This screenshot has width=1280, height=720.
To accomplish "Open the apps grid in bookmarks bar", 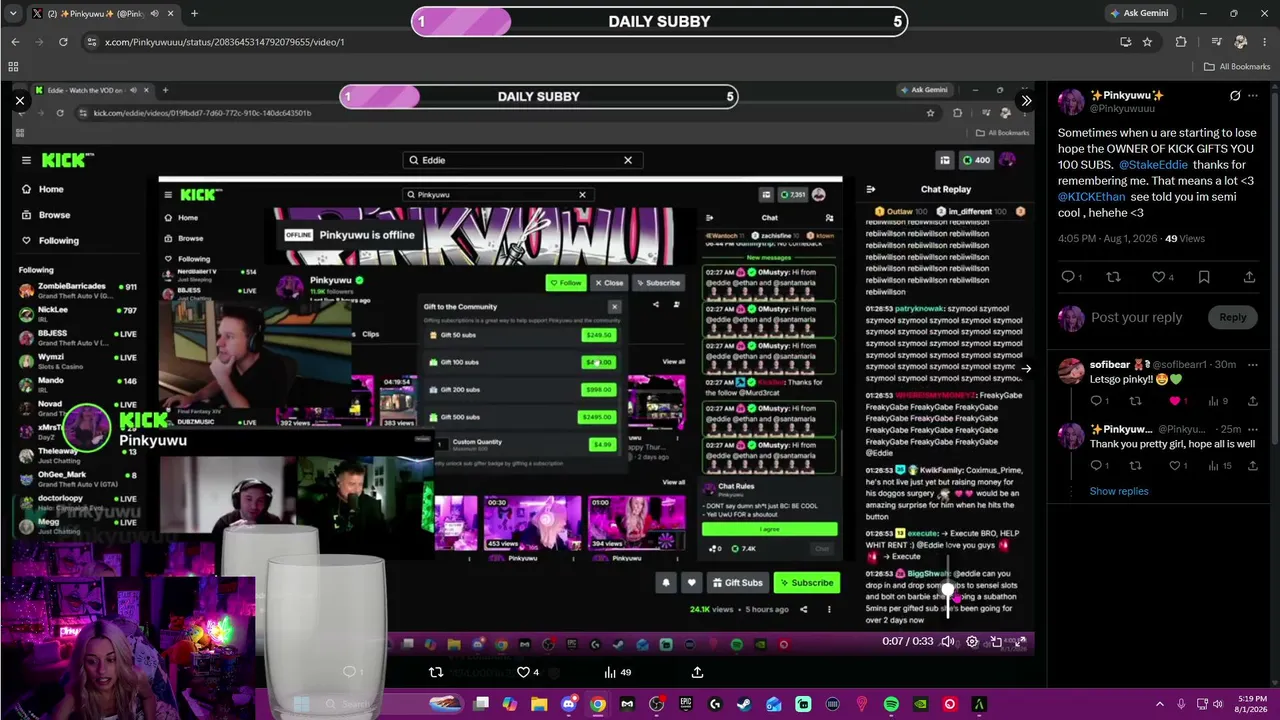I will [x=13, y=67].
